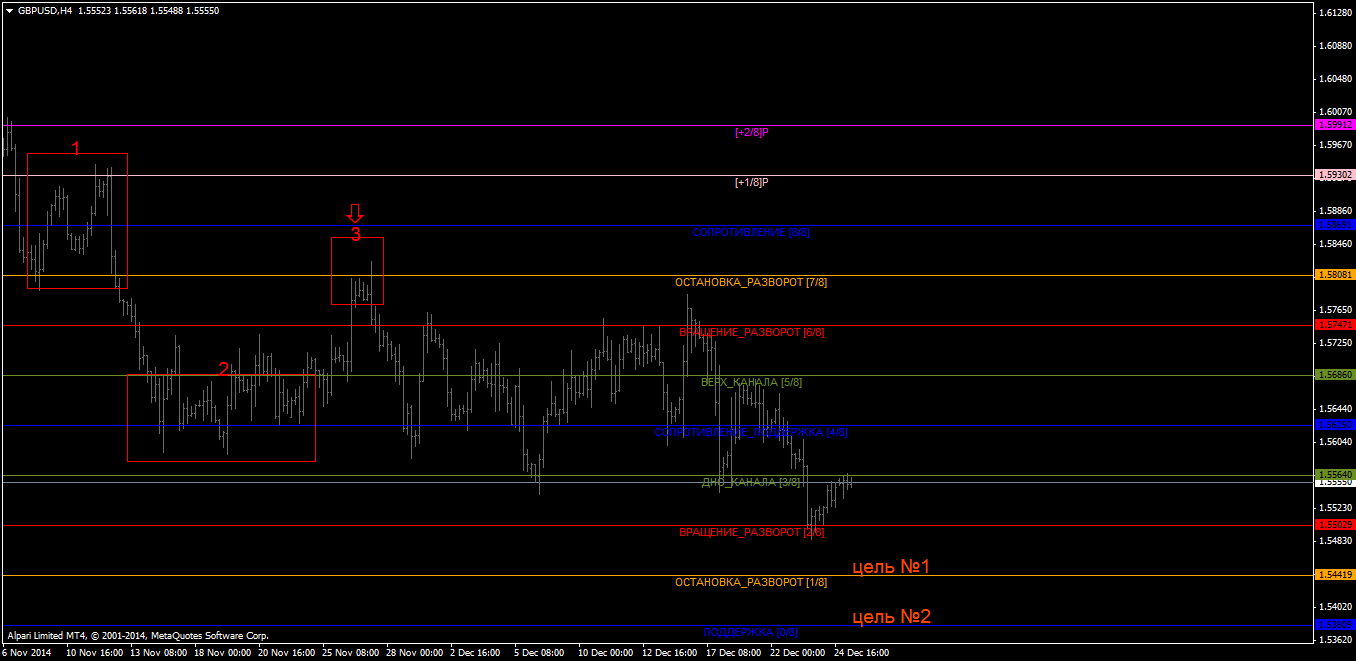Click the 1.54020 value on price scale

pyautogui.click(x=1336, y=607)
